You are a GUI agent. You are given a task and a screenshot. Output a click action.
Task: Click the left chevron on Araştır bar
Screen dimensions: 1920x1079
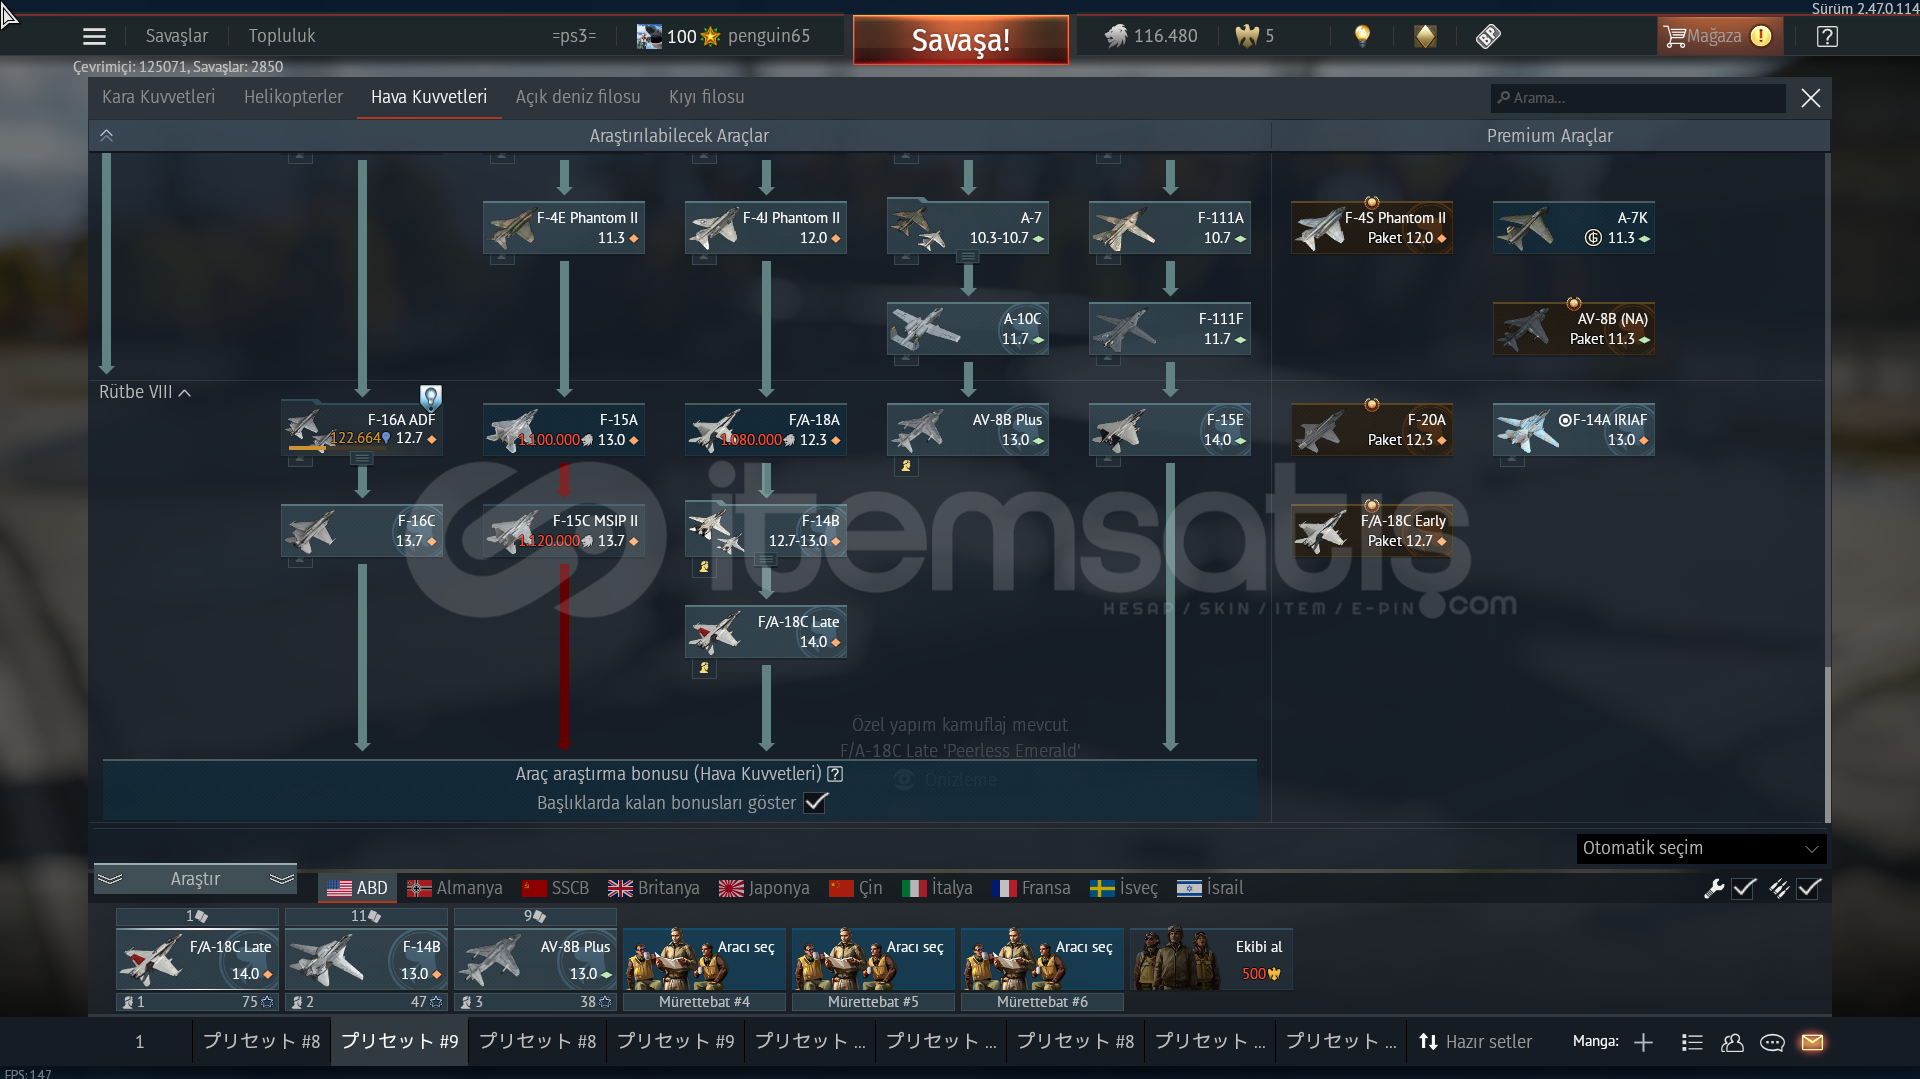pyautogui.click(x=110, y=879)
